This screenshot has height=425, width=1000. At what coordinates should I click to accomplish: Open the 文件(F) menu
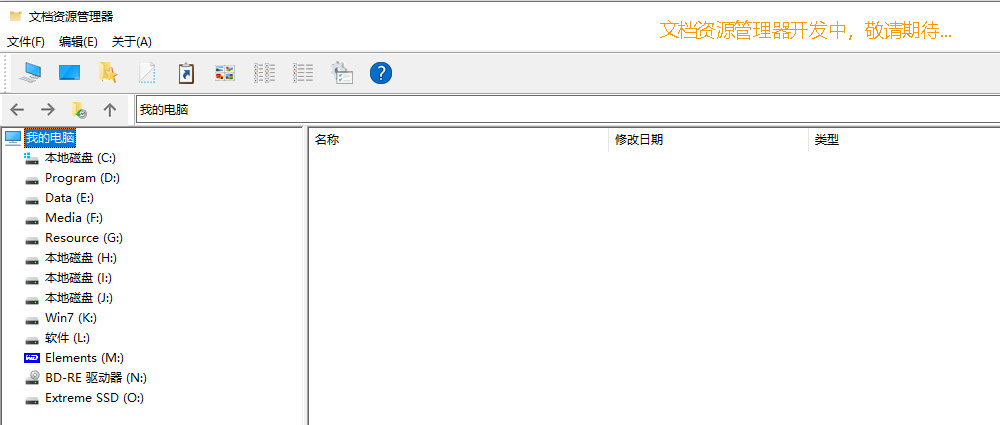pos(26,42)
